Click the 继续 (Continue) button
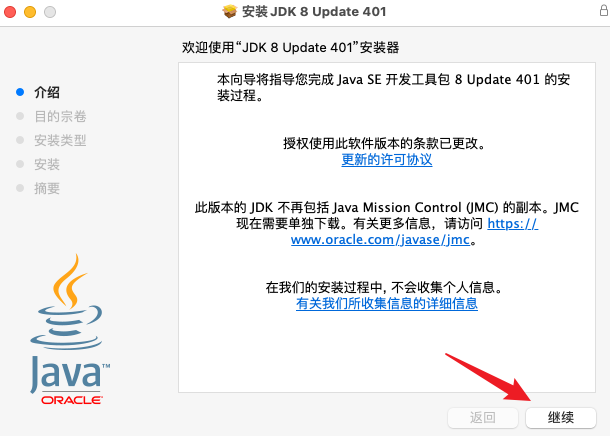Image resolution: width=610 pixels, height=436 pixels. [561, 417]
